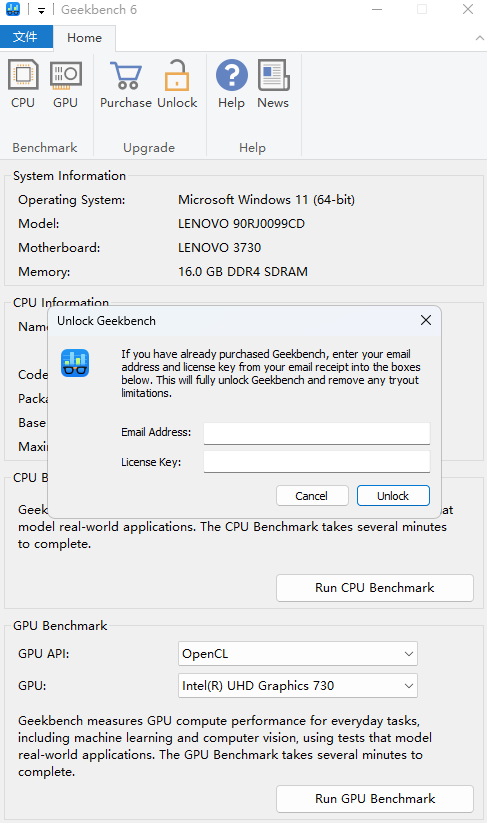
Task: Open the quick access toolbar dropdown arrow
Action: [x=41, y=10]
